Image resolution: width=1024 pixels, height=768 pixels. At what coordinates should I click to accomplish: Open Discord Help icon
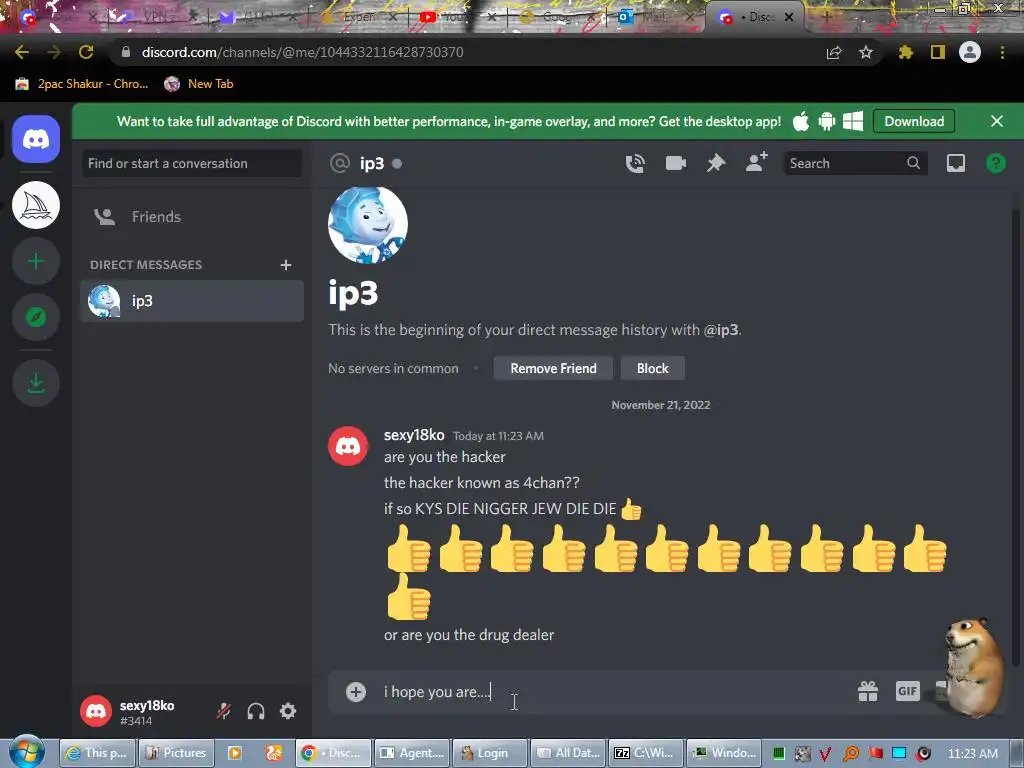point(995,163)
